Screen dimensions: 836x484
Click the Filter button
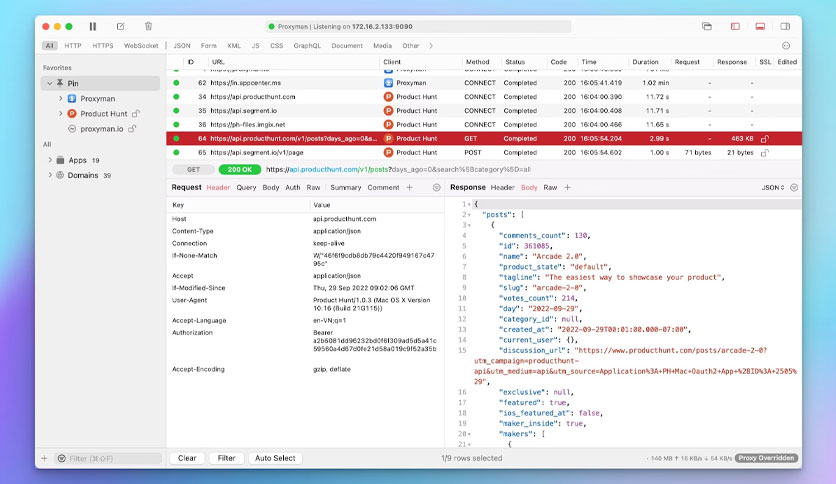227,458
